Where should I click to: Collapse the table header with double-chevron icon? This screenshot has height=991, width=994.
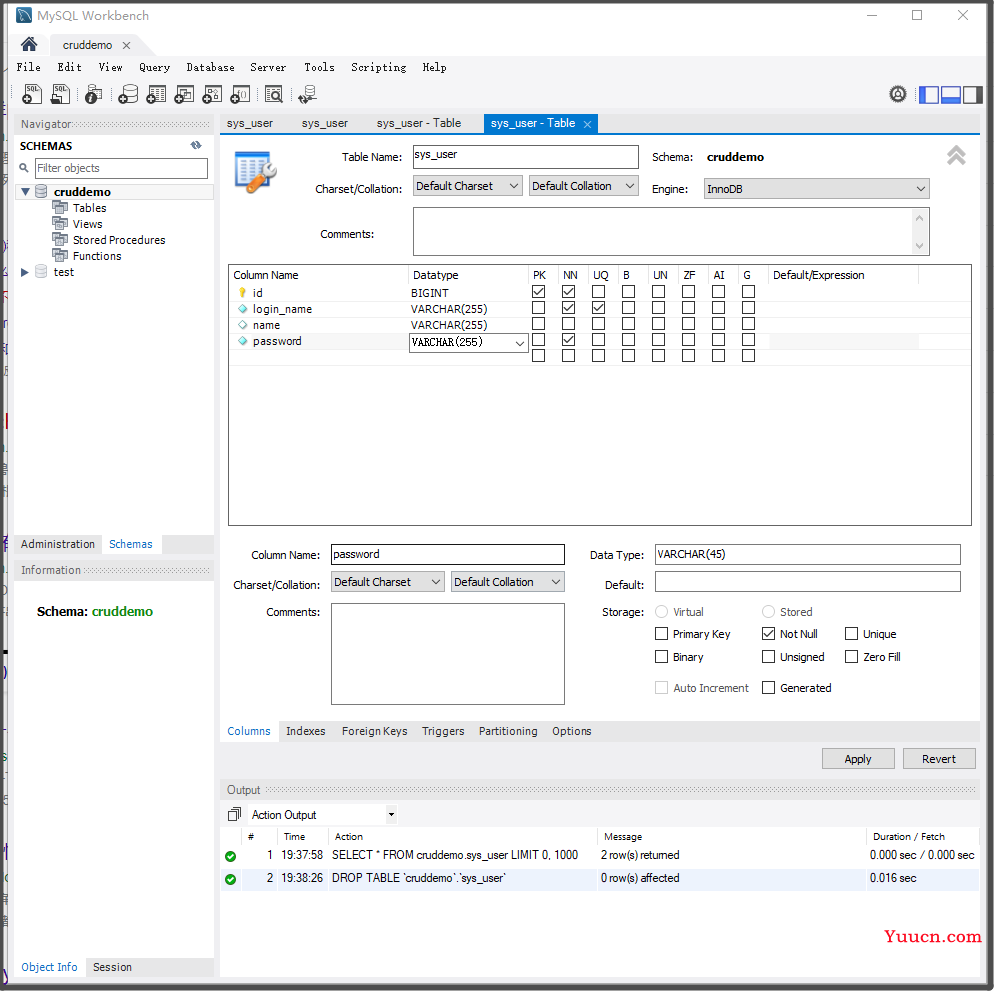click(x=956, y=155)
